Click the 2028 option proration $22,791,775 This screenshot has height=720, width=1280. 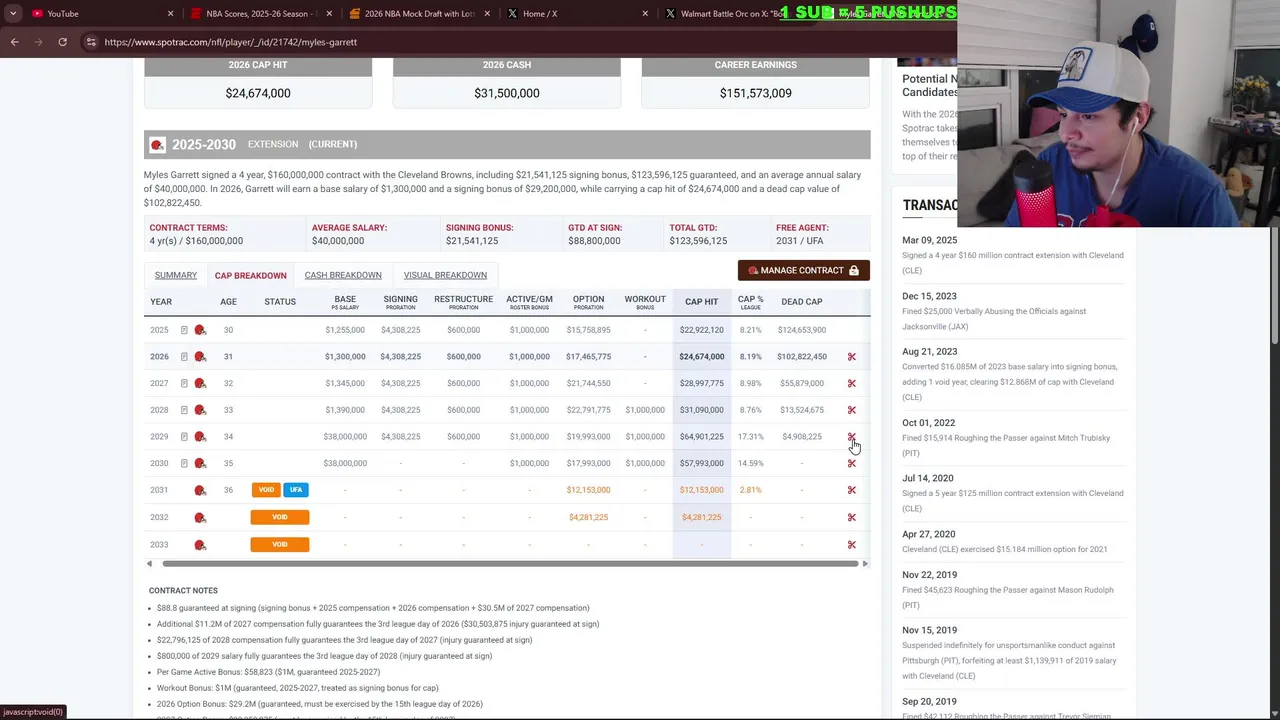588,410
